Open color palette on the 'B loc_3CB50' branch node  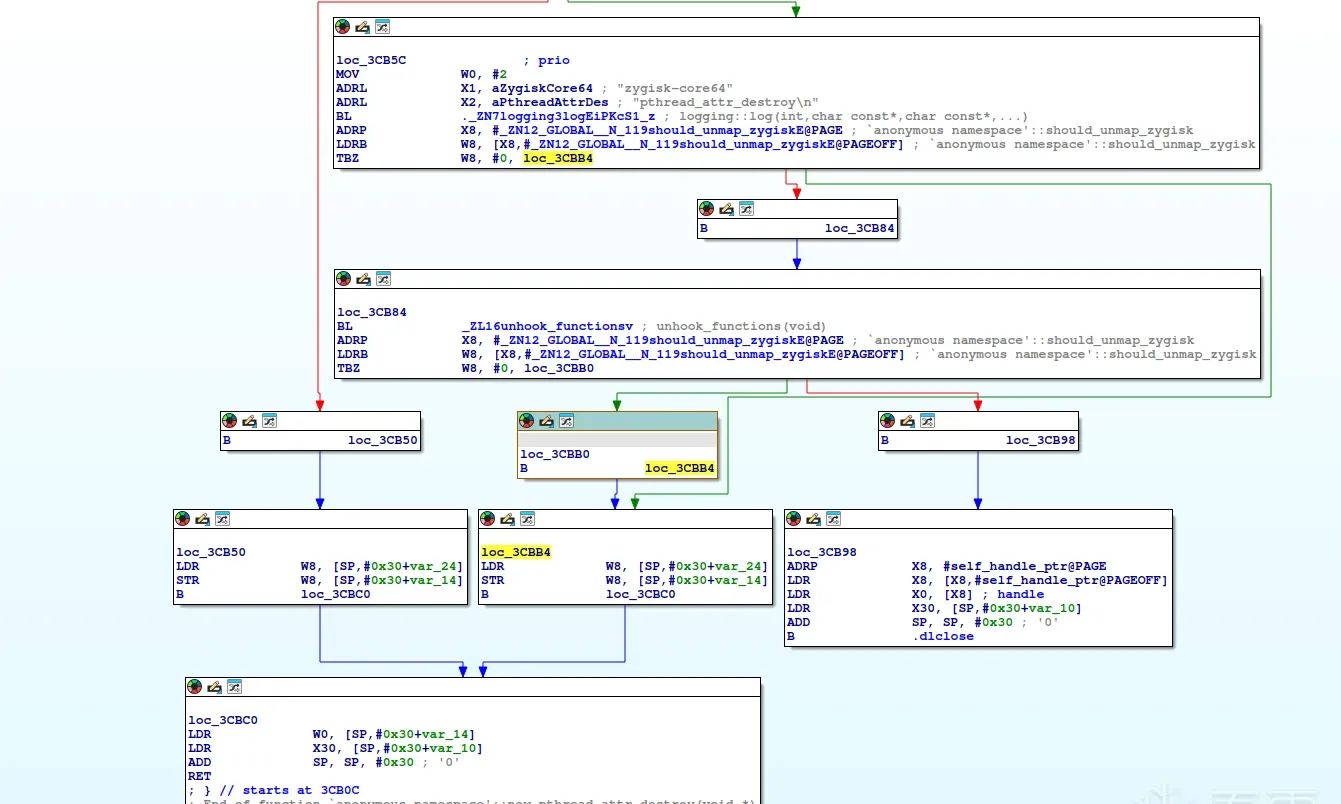[x=230, y=421]
